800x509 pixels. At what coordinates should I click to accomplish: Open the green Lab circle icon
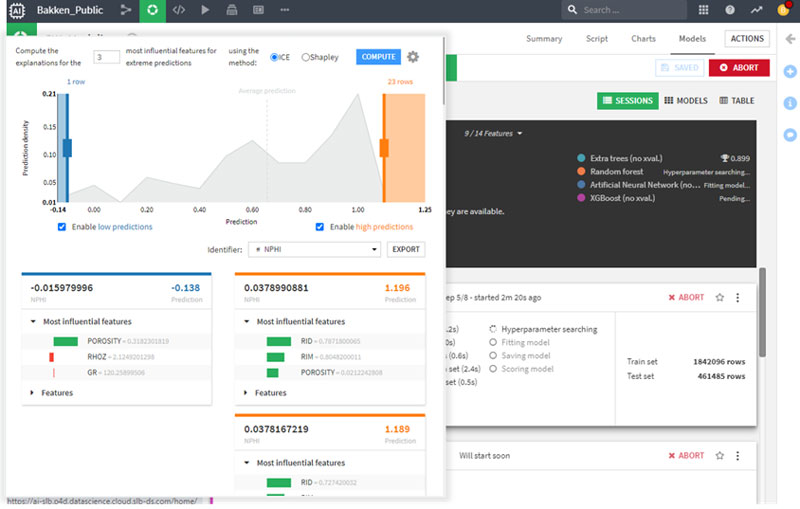(x=152, y=10)
